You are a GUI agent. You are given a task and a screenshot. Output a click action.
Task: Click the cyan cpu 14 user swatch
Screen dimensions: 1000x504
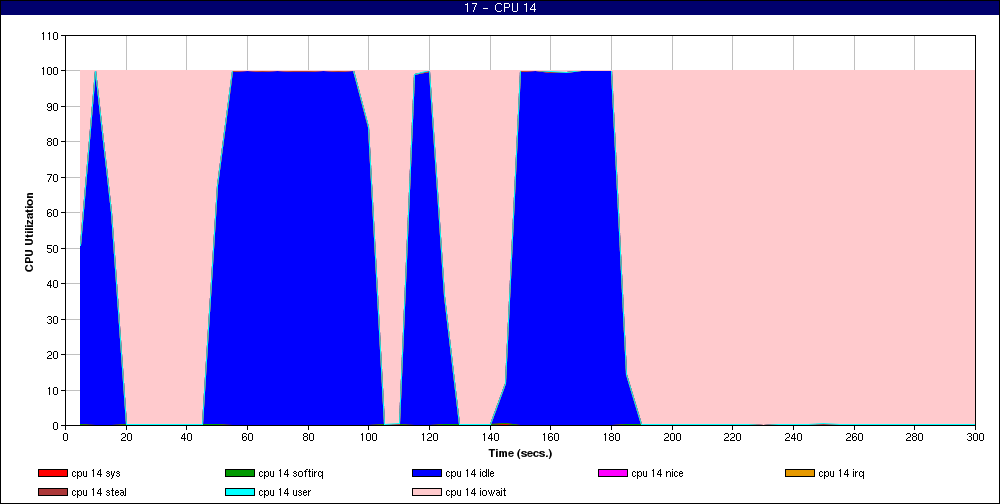239,493
